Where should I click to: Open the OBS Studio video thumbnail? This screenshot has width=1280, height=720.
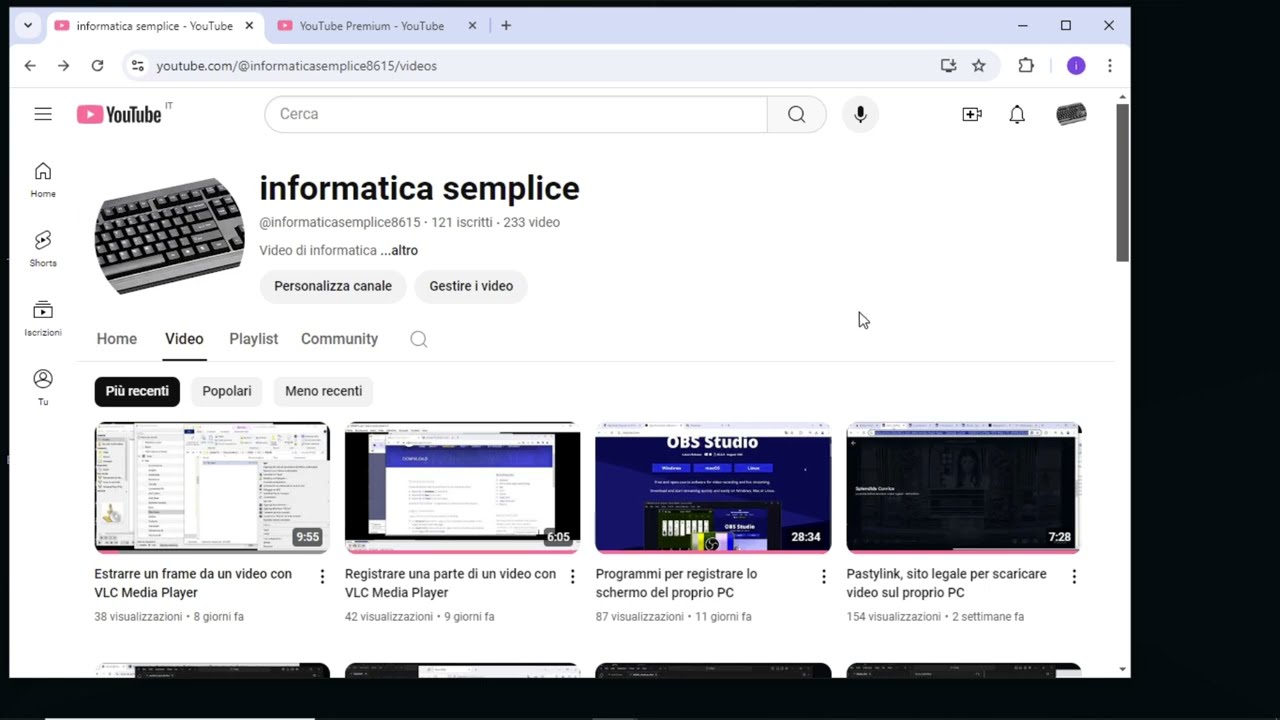713,487
